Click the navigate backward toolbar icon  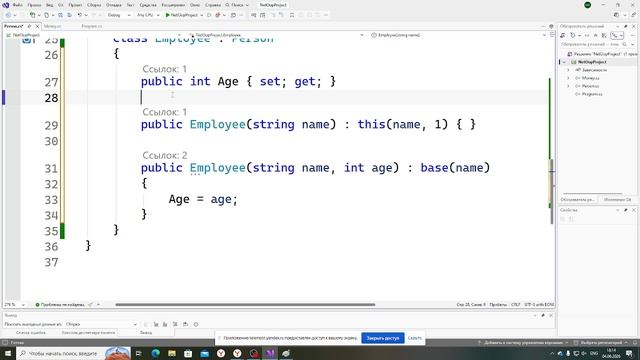(x=8, y=15)
